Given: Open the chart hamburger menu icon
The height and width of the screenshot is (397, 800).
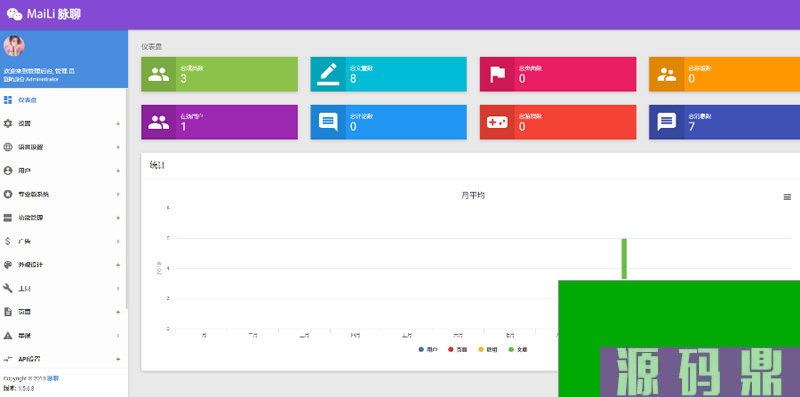Looking at the screenshot, I should pos(787,197).
